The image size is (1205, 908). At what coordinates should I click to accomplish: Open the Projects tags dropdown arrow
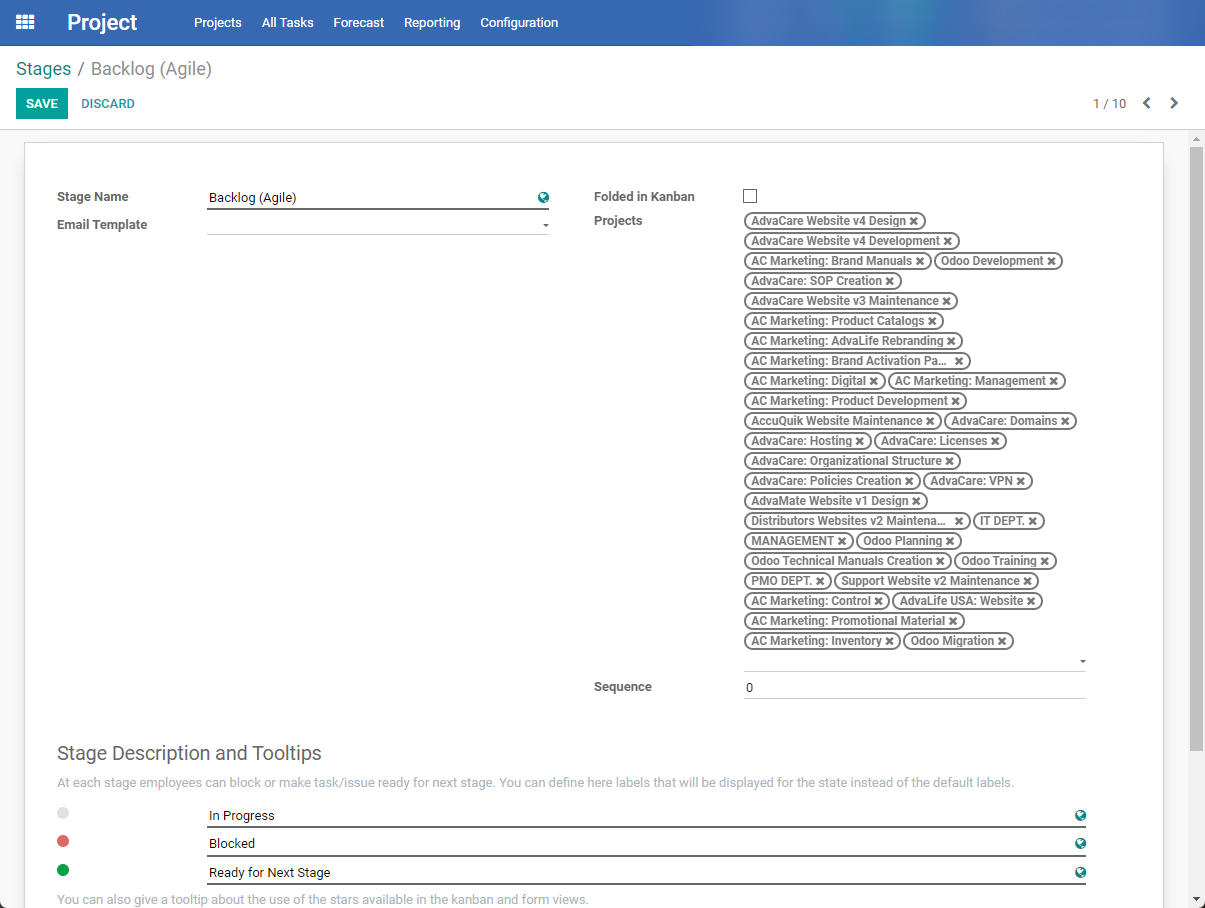(x=1082, y=662)
